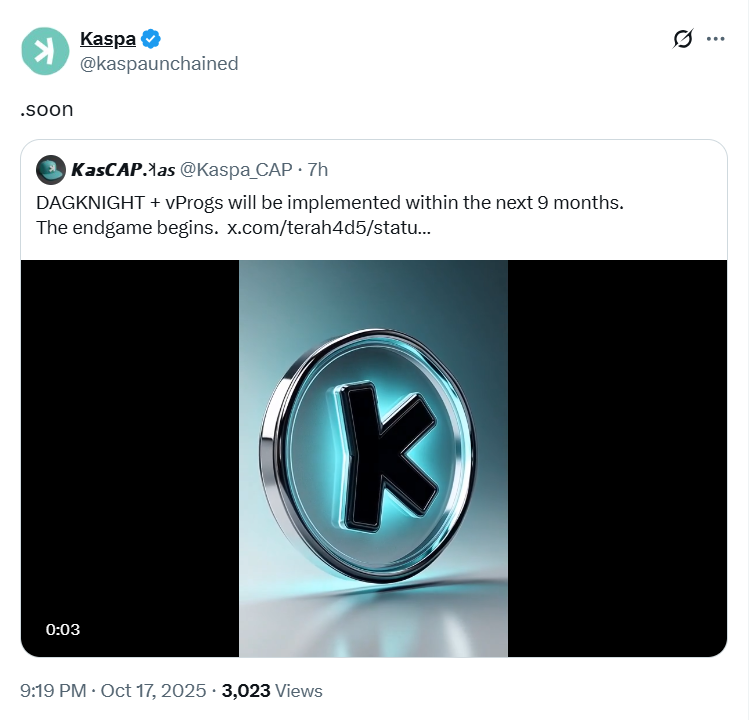Viewport: 752px width, 720px height.
Task: Click the Kaspa profile avatar
Action: (x=44, y=50)
